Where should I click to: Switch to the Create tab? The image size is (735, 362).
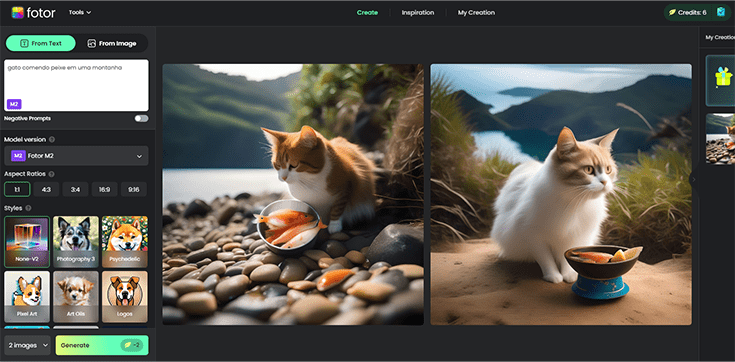point(367,13)
